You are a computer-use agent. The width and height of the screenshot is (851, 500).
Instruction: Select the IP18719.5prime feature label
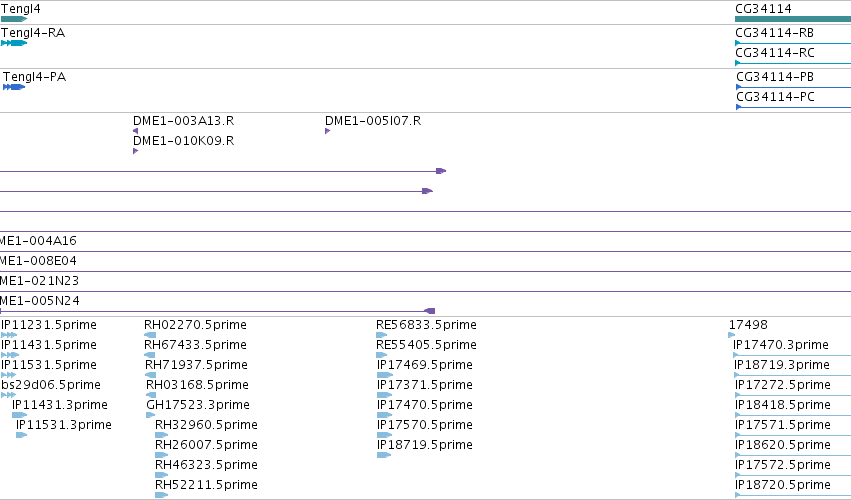[x=424, y=445]
